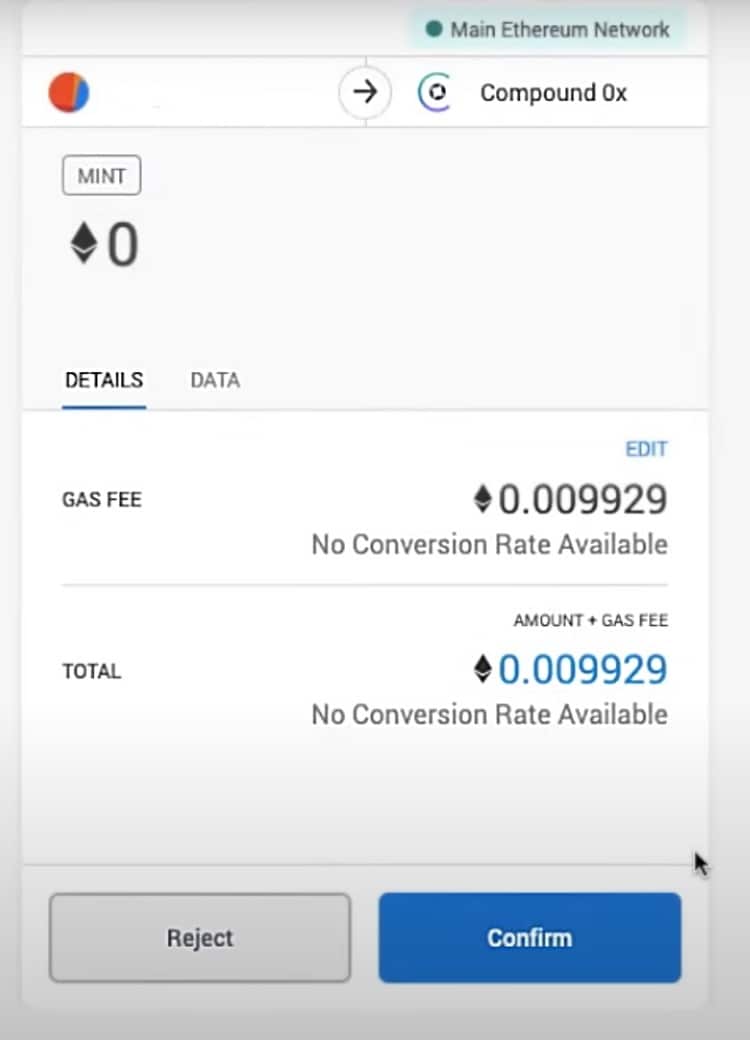Click the GAS FEE row label
Viewport: 750px width, 1040px height.
(102, 500)
